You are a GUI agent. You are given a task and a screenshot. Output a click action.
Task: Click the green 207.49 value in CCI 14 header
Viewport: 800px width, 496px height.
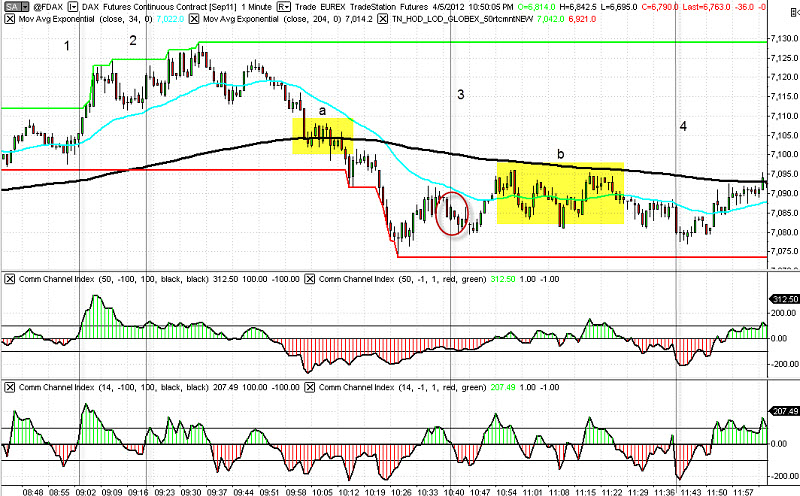[503, 387]
